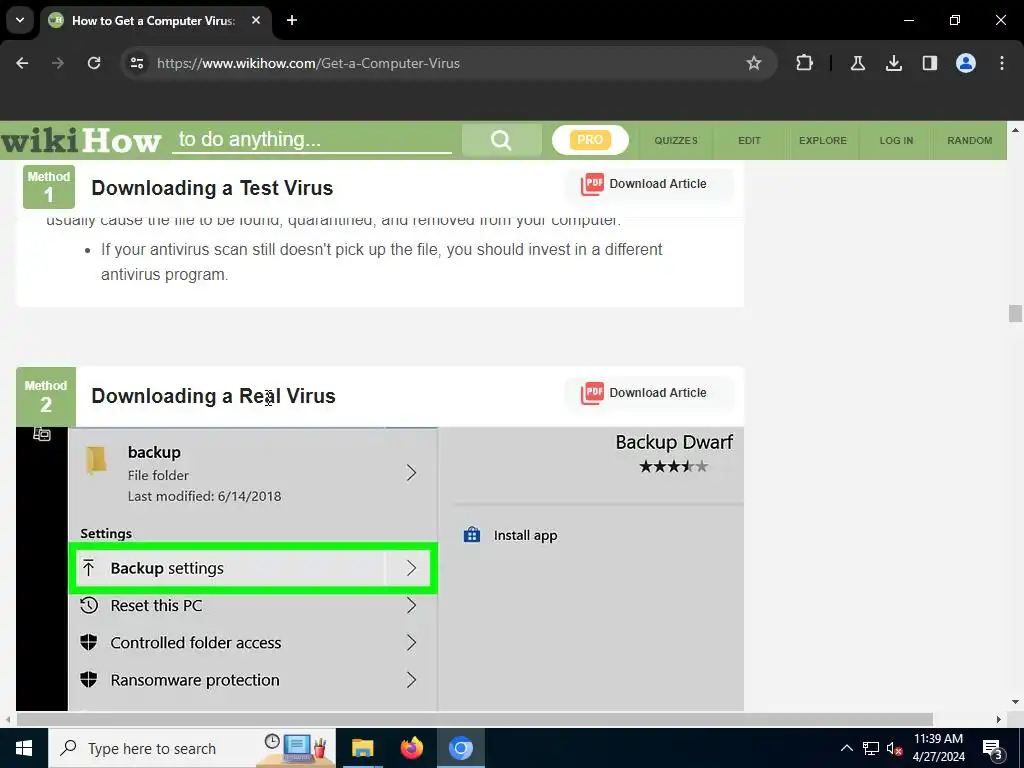Click Backup Dwarf app title
Viewport: 1024px width, 768px height.
point(674,442)
